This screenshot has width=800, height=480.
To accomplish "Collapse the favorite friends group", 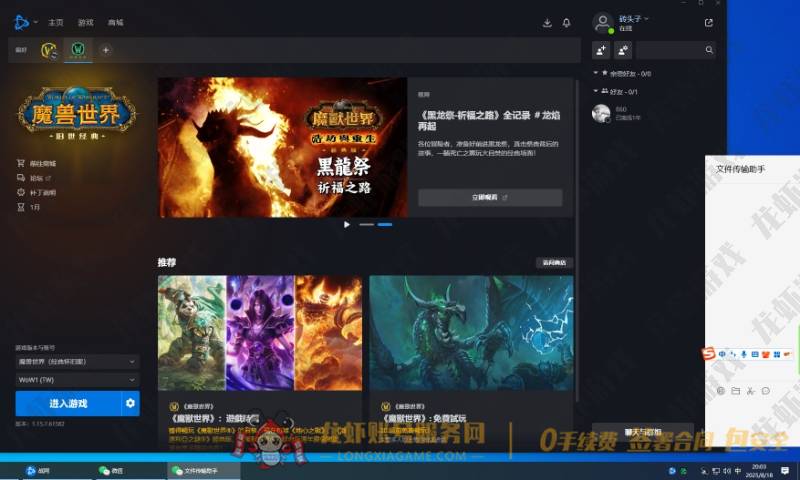I will 596,73.
